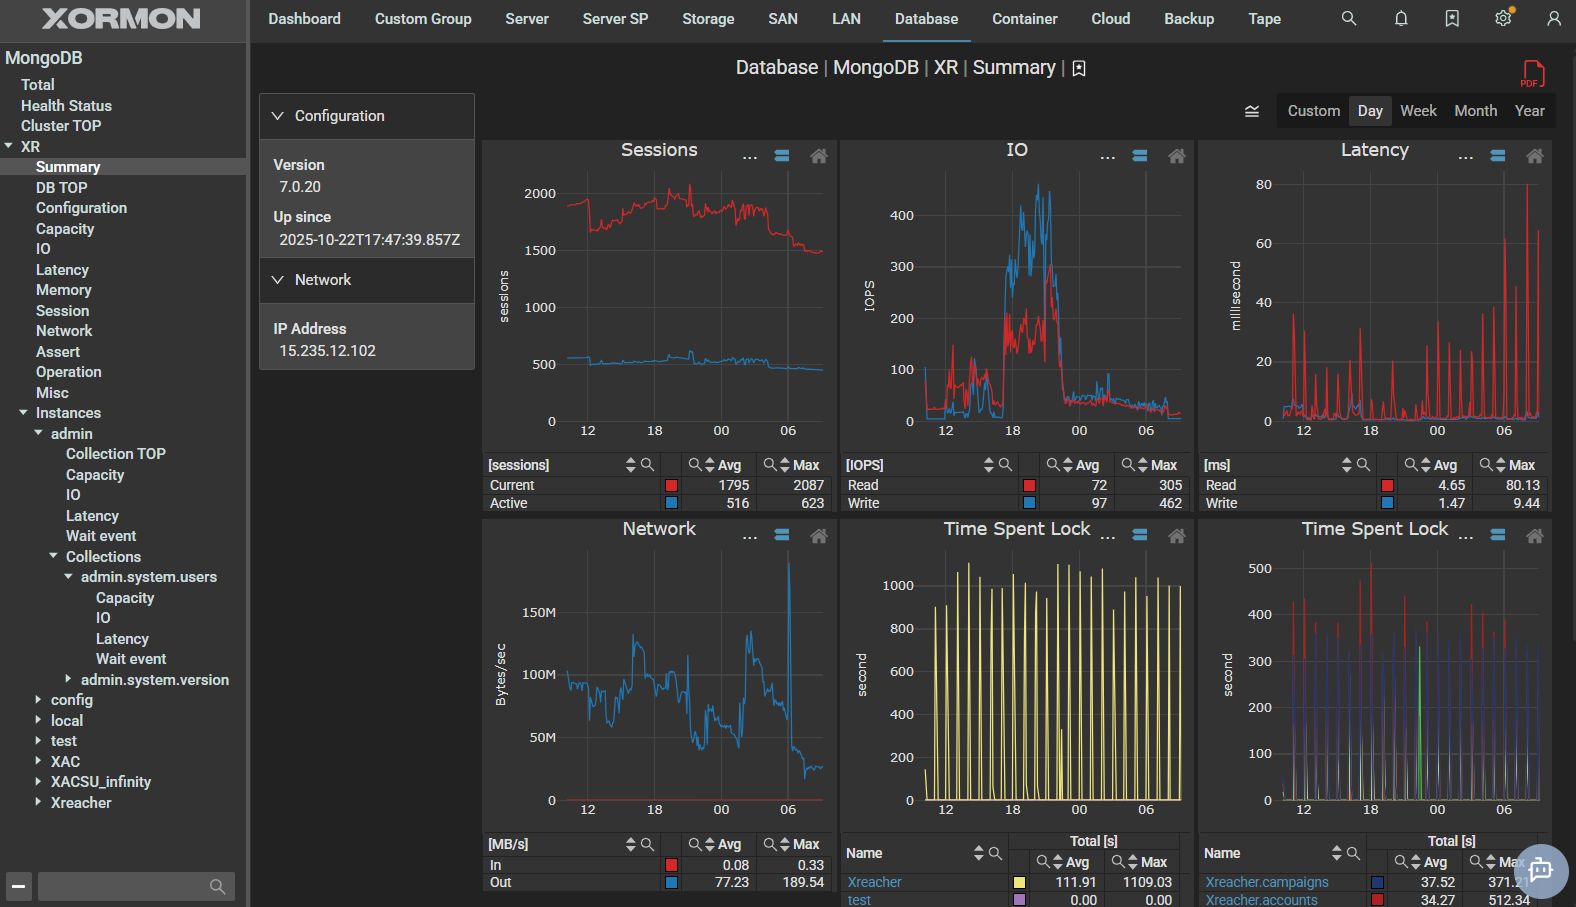Viewport: 1576px width, 907px height.
Task: Open chat support bubble icon
Action: (1540, 870)
